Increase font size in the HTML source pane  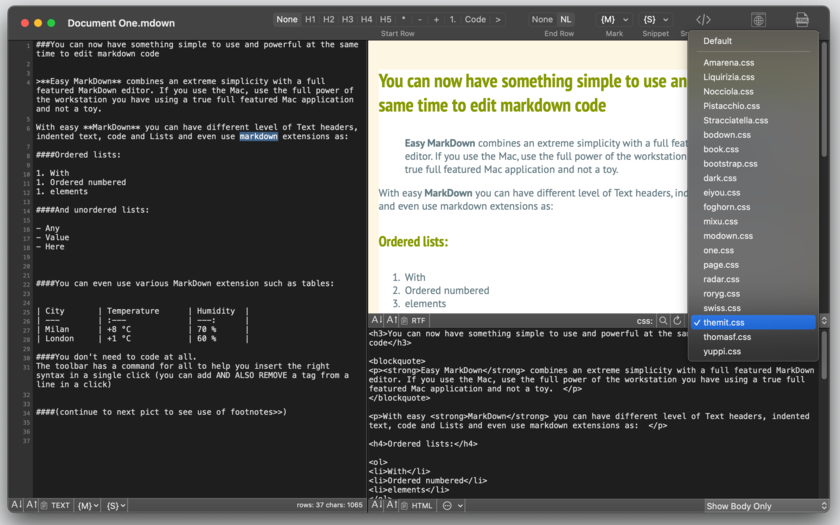coord(392,505)
